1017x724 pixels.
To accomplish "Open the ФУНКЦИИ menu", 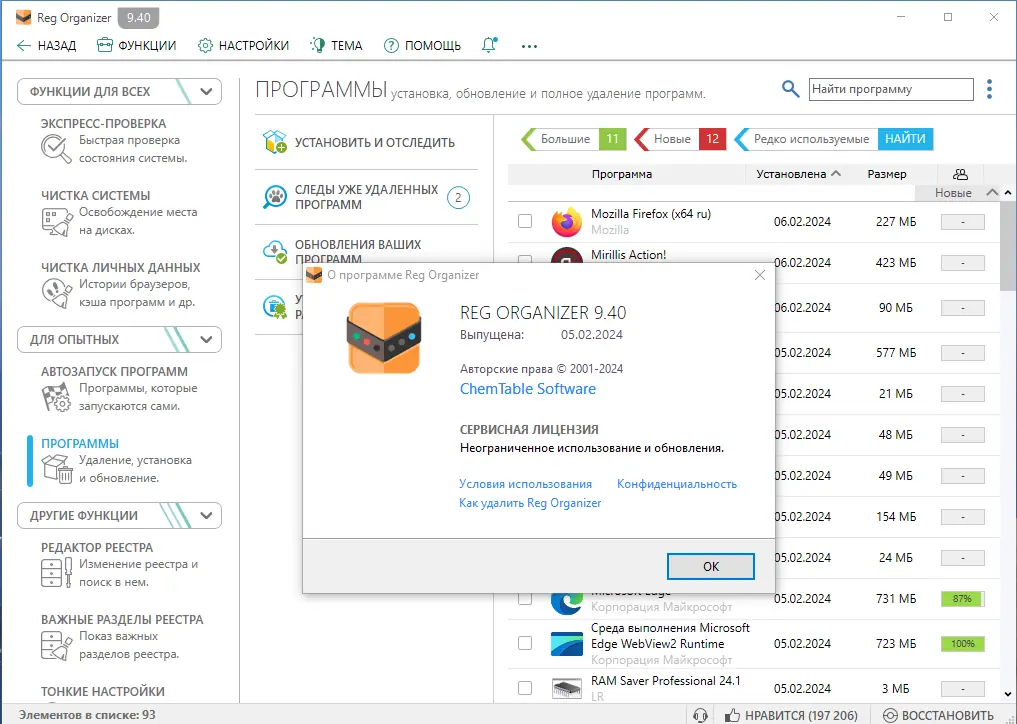I will (136, 45).
